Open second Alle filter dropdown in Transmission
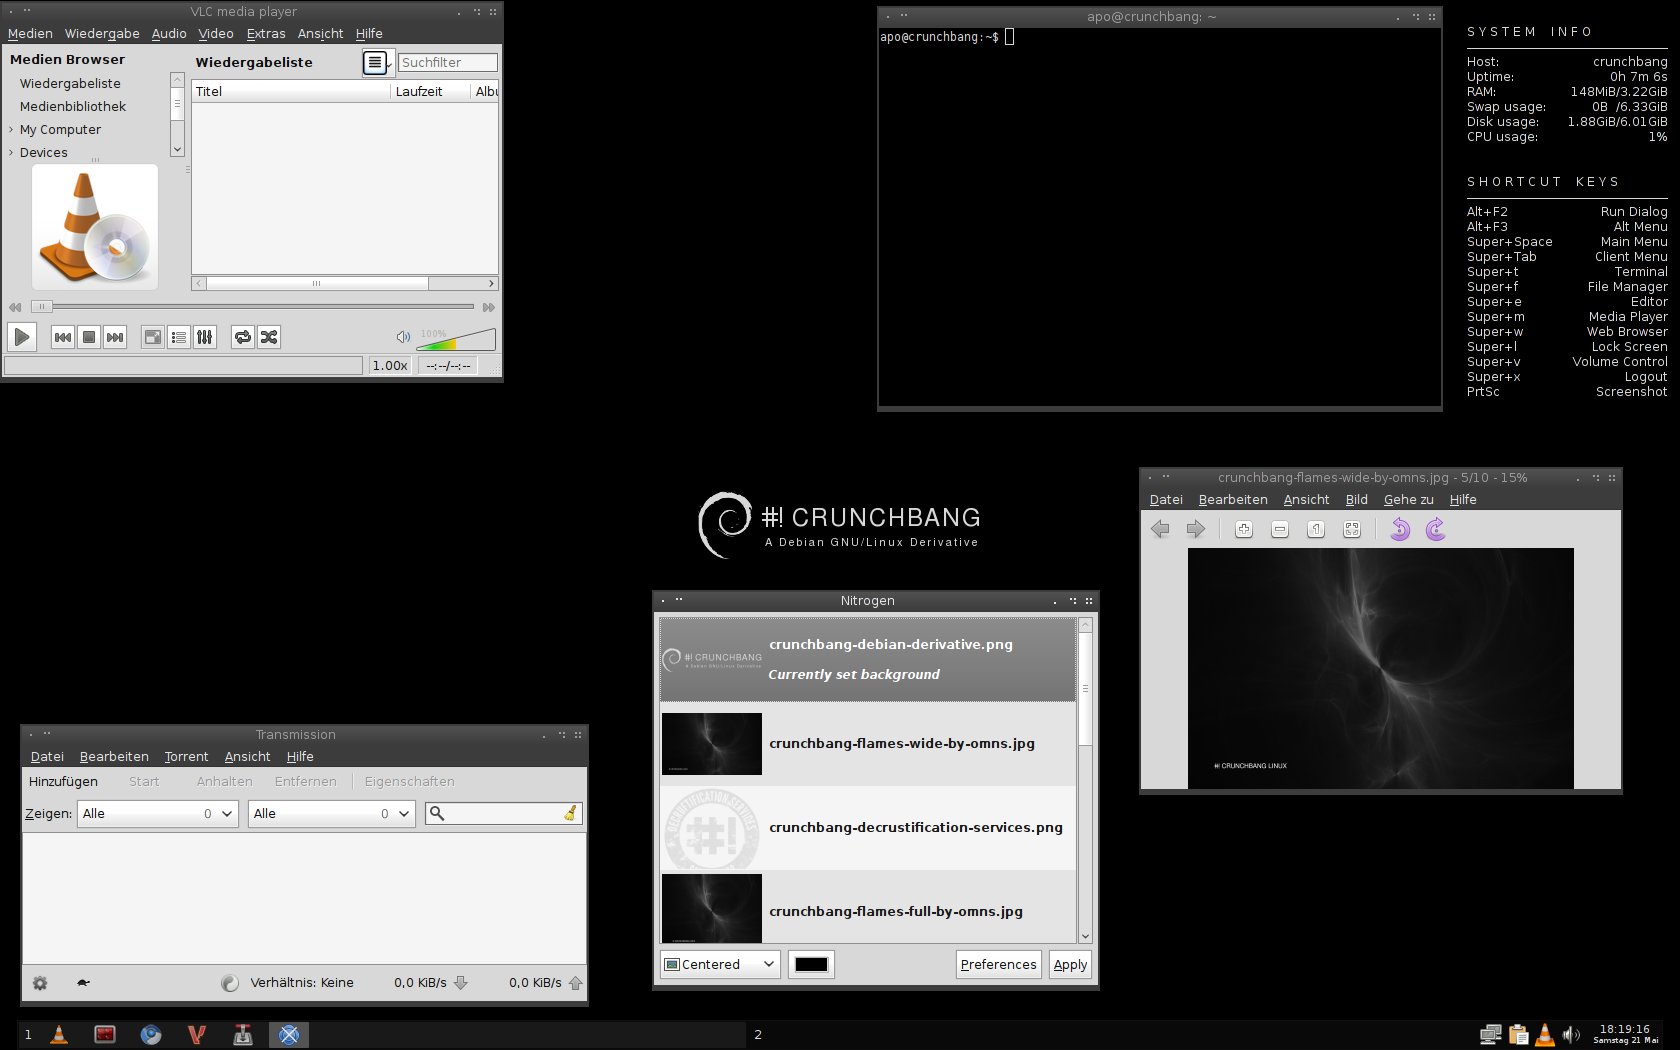This screenshot has height=1050, width=1680. [331, 814]
